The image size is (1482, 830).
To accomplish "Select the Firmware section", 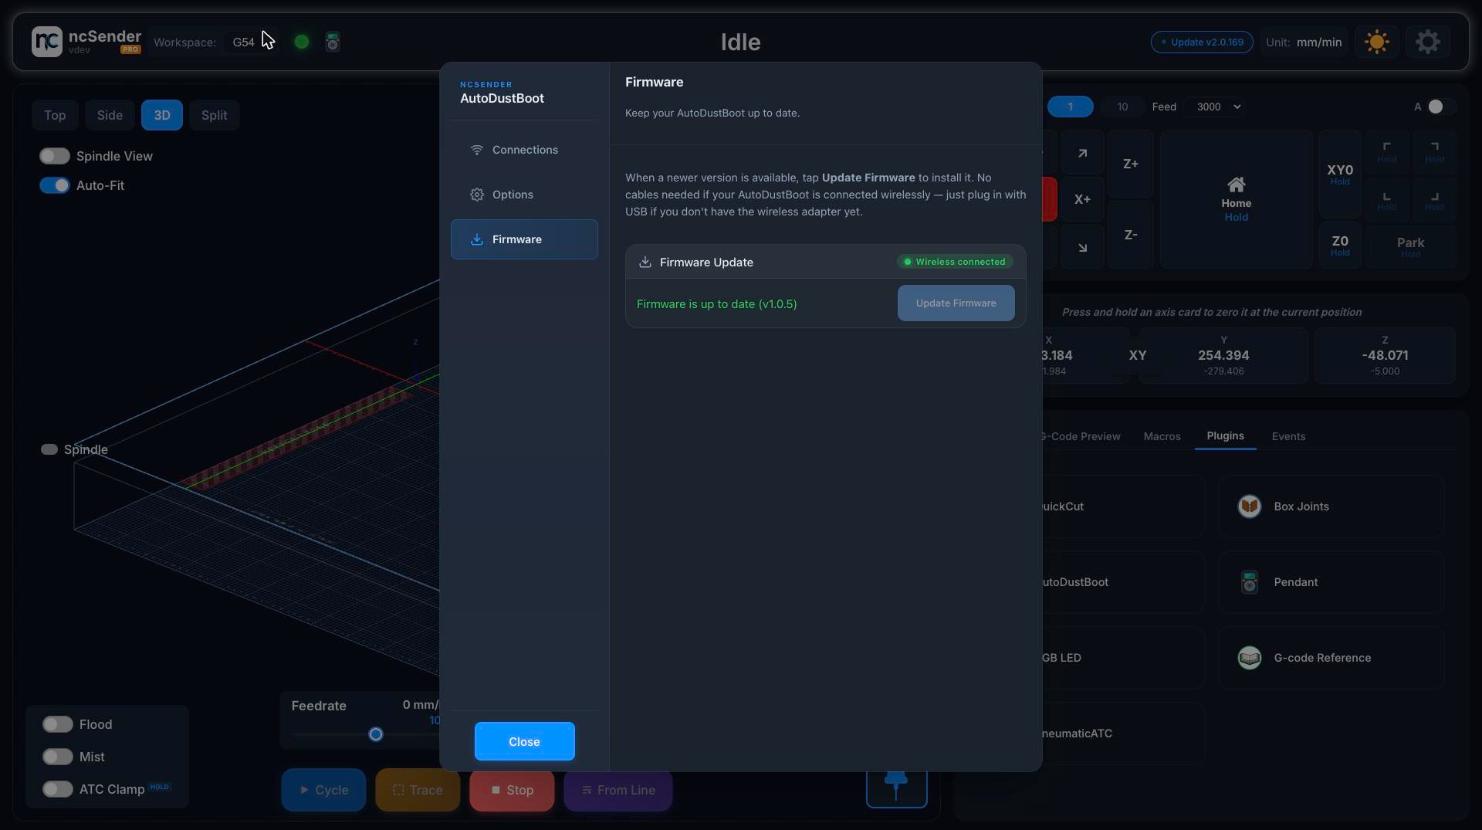I will coord(524,239).
